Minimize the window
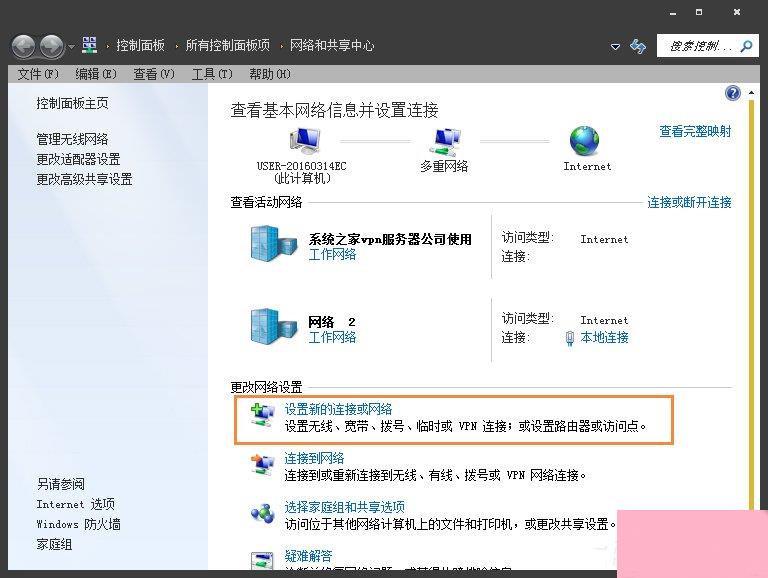This screenshot has width=768, height=578. [x=673, y=13]
